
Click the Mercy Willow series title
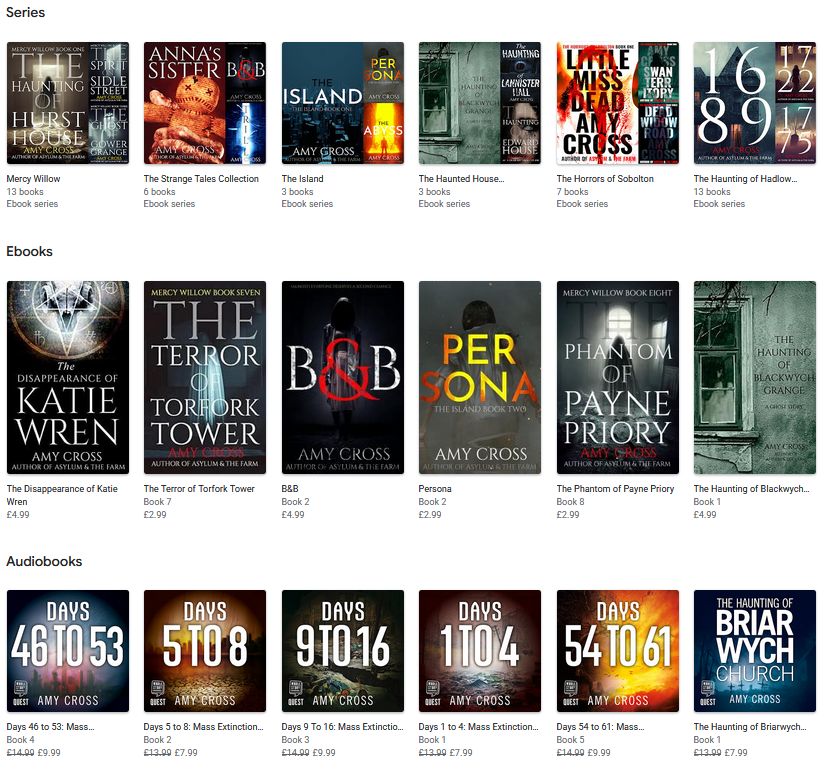(x=34, y=179)
